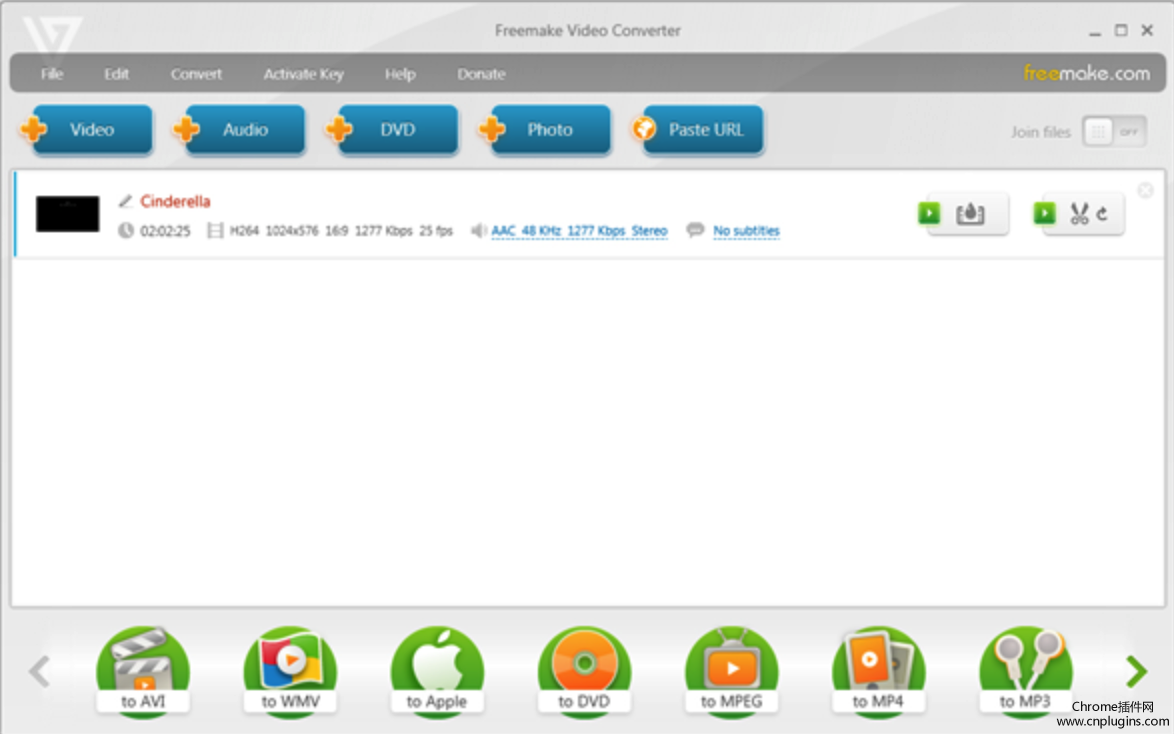Add audio using the Audio button
Viewport: 1174px width, 734px height.
coord(240,130)
